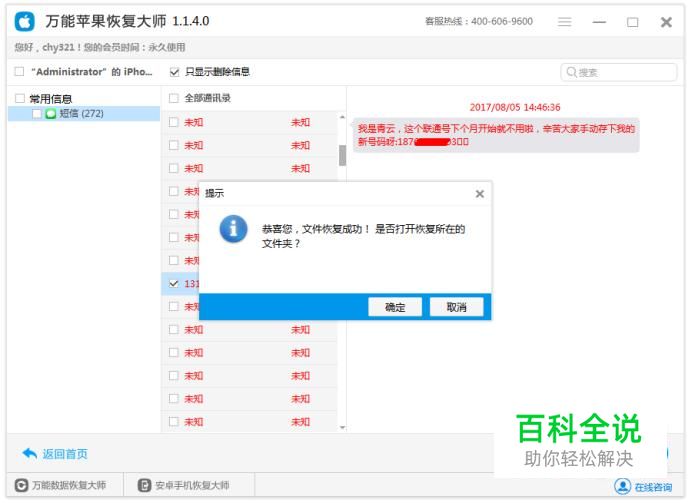692x503 pixels.
Task: Click the contact list scrollbar thumb
Action: [x=342, y=155]
